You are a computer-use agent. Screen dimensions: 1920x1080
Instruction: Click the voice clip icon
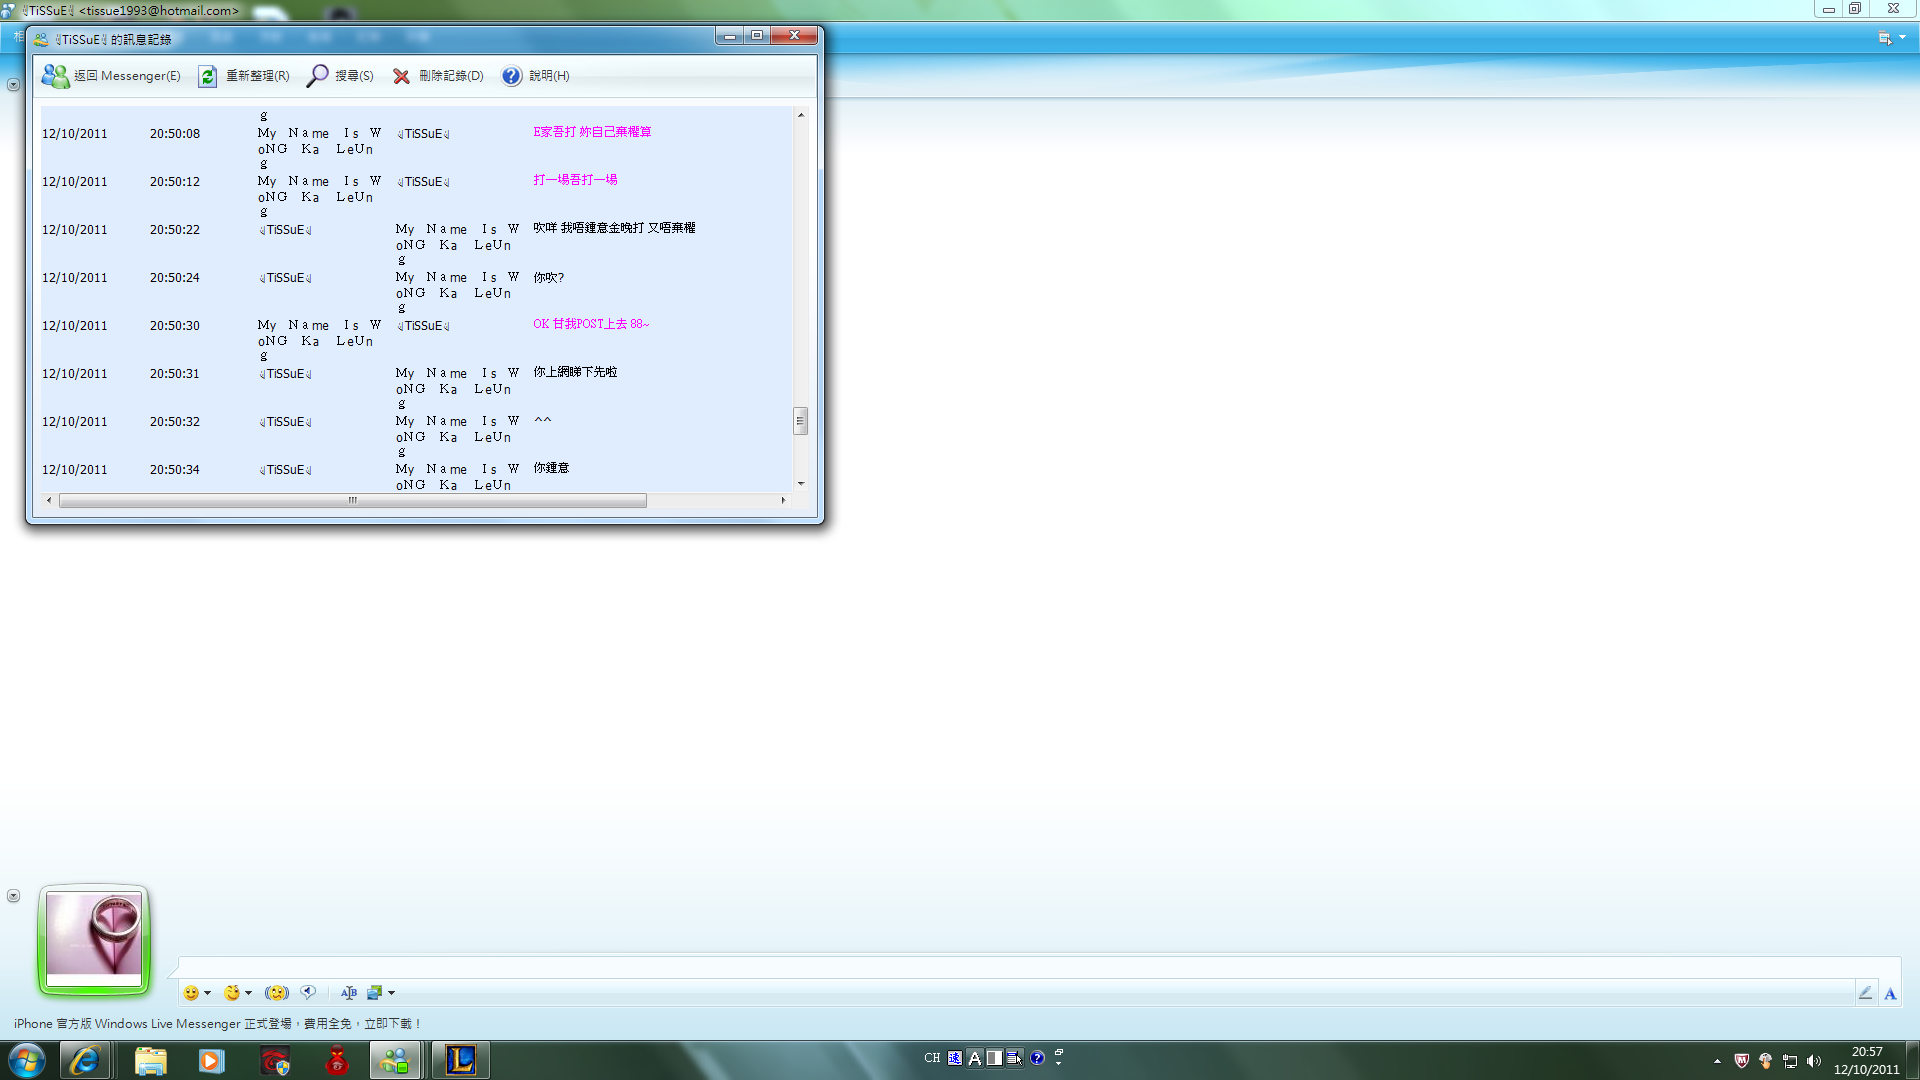308,993
